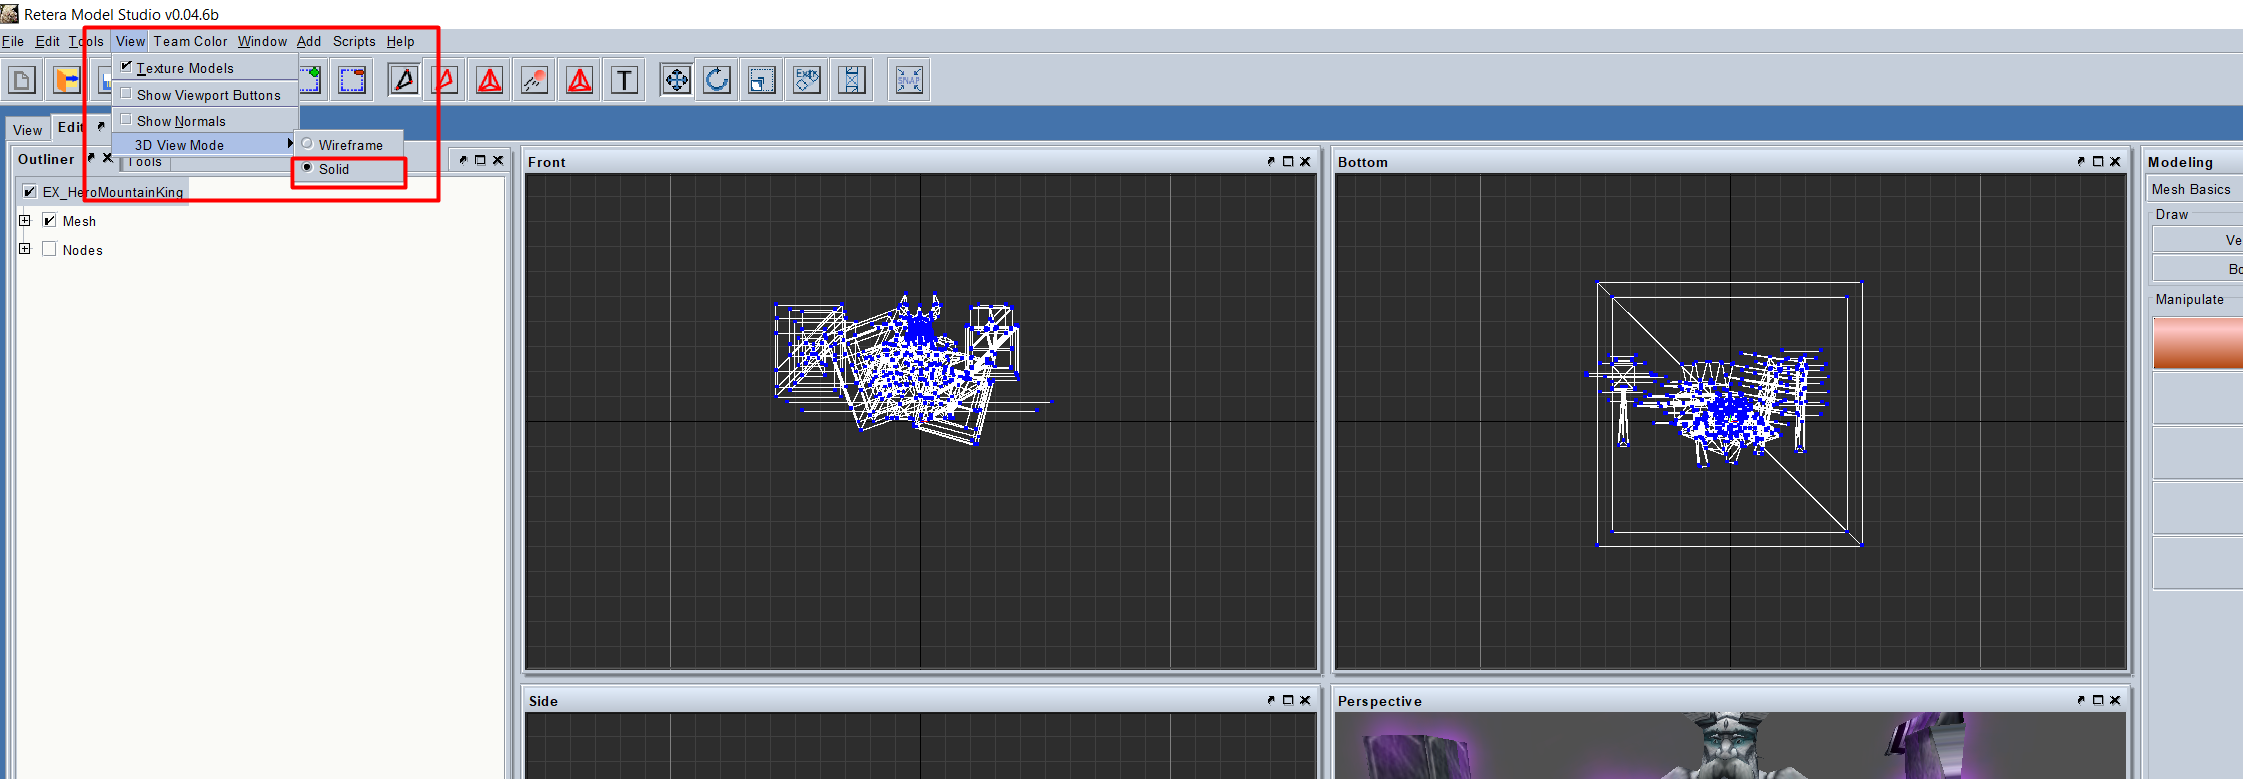Undock the Perspective viewport panel

(x=2081, y=700)
